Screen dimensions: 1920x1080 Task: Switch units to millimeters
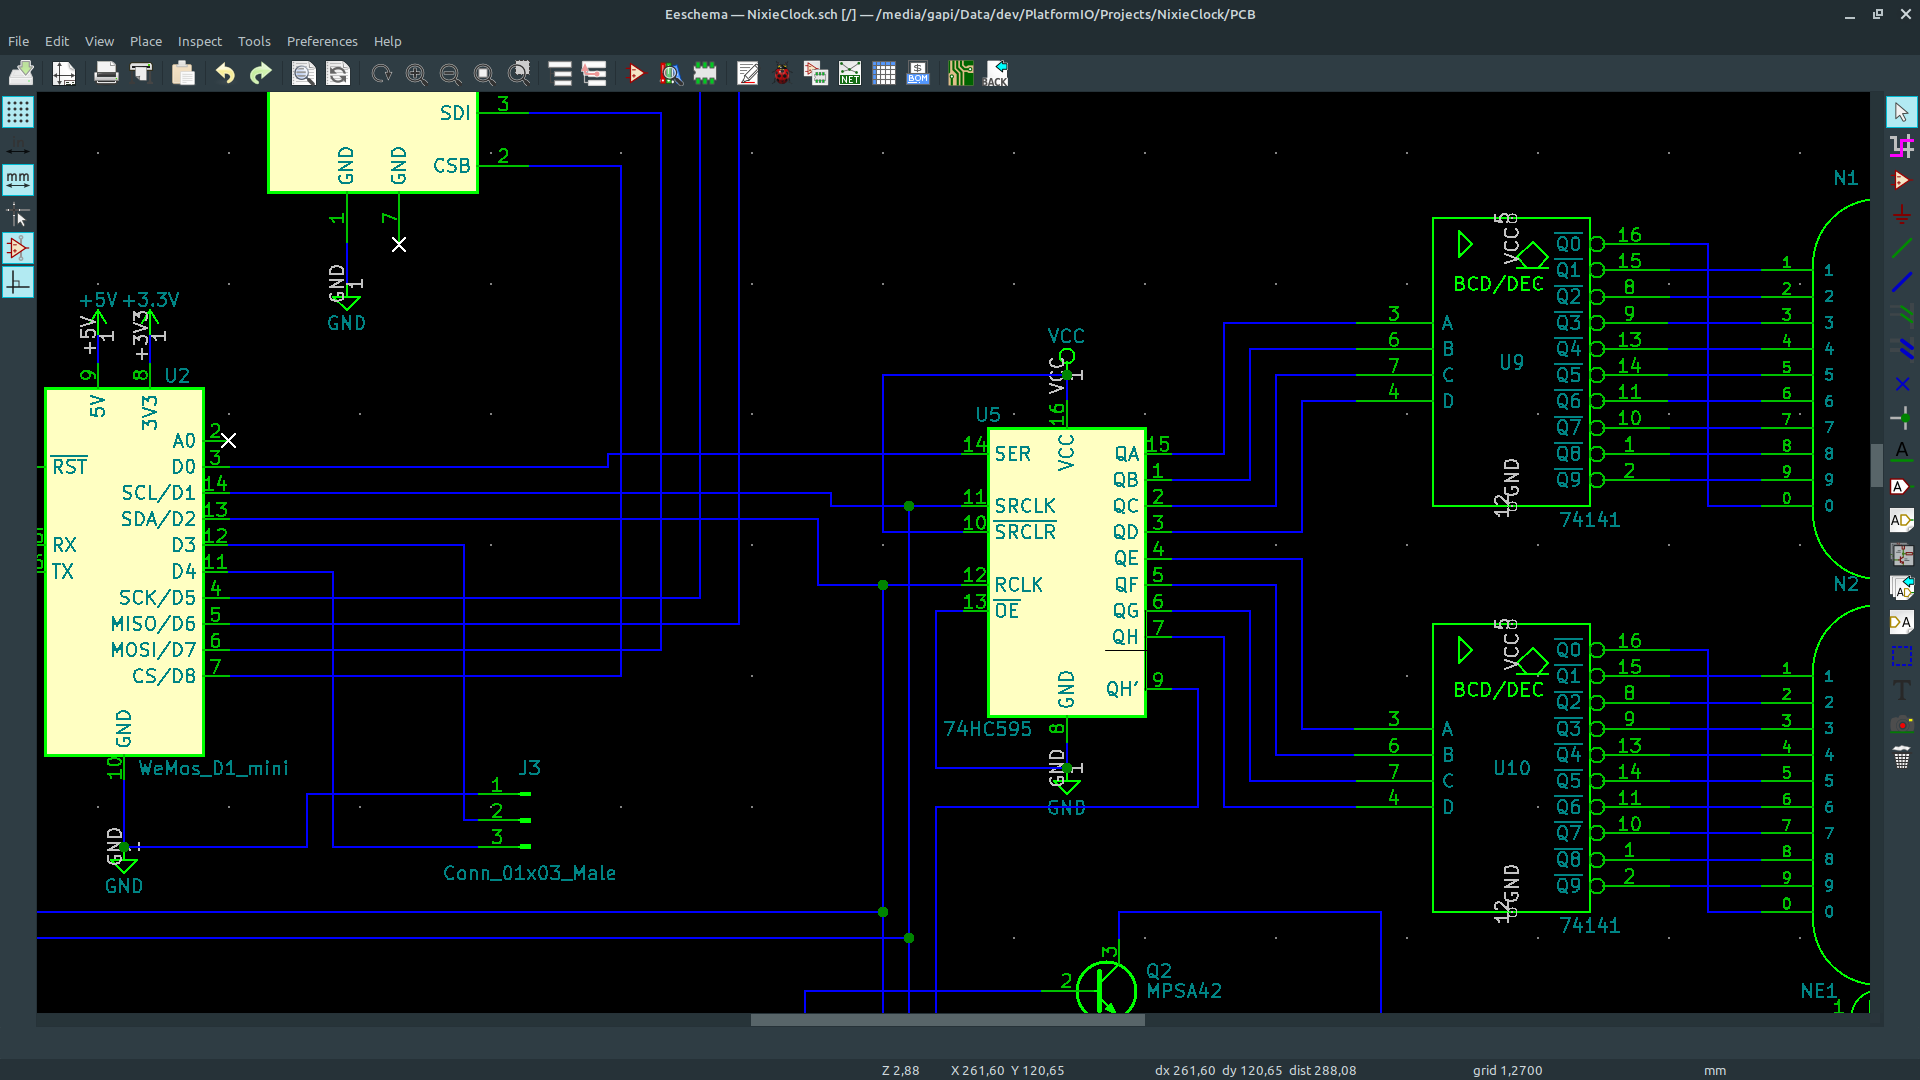tap(18, 180)
